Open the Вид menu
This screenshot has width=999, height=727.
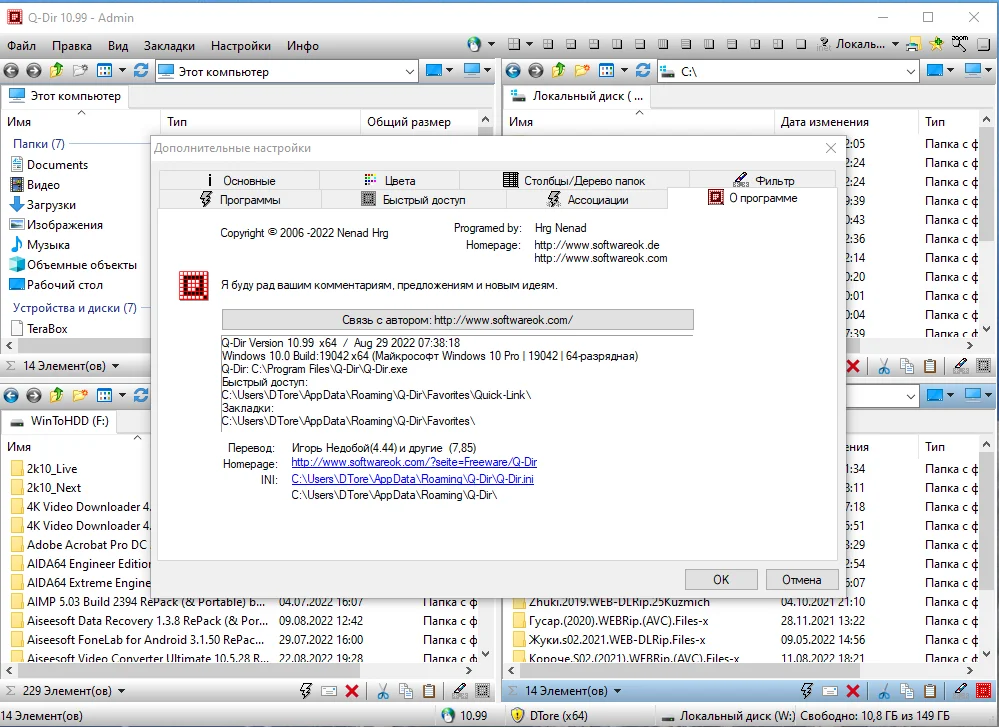tap(118, 46)
